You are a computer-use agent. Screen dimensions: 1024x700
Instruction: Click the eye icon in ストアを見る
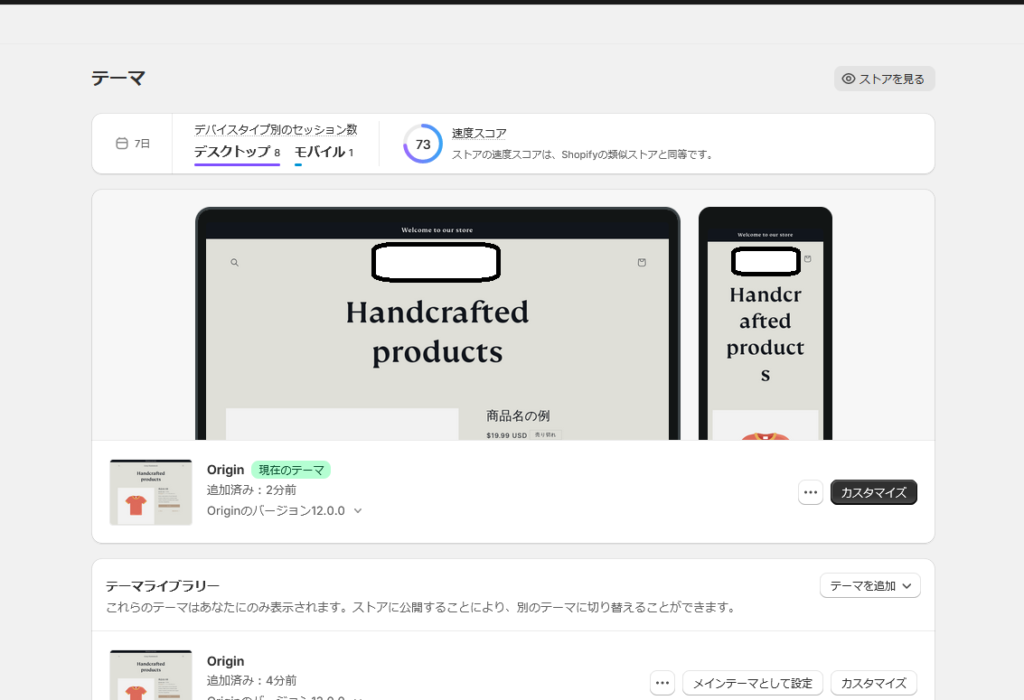pos(848,79)
